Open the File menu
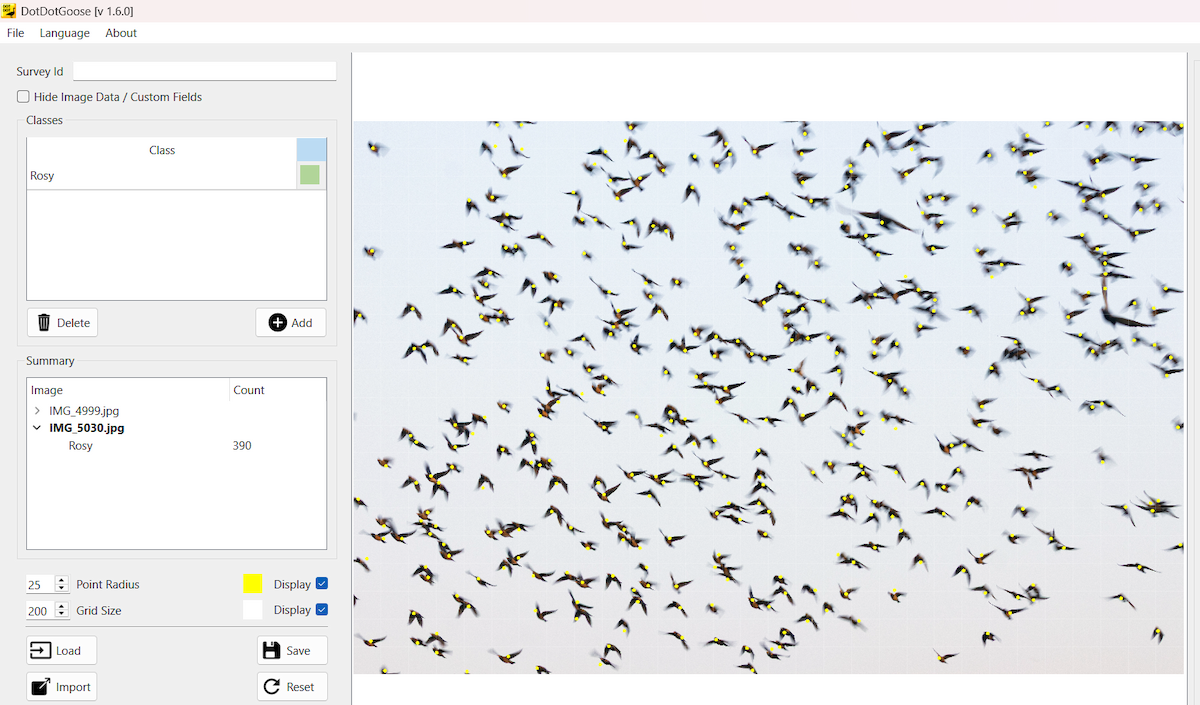Image resolution: width=1200 pixels, height=705 pixels. 15,33
